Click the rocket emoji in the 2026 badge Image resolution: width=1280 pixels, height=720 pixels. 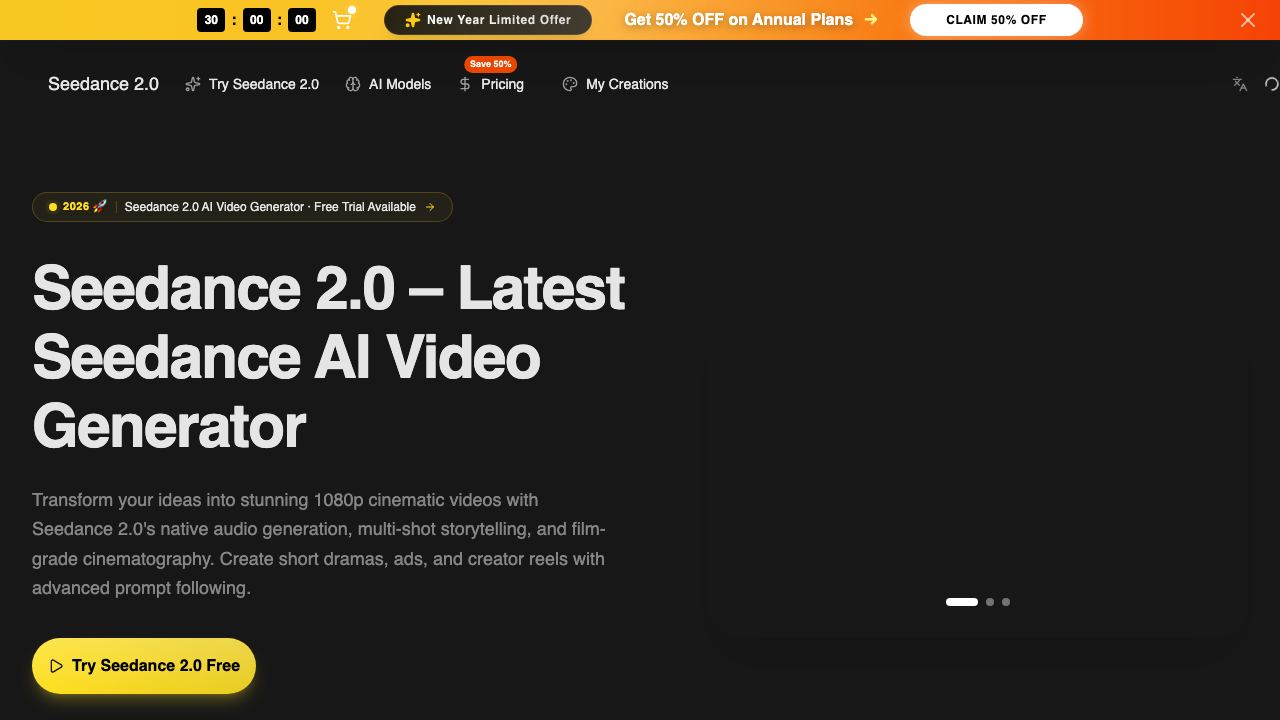pyautogui.click(x=100, y=206)
